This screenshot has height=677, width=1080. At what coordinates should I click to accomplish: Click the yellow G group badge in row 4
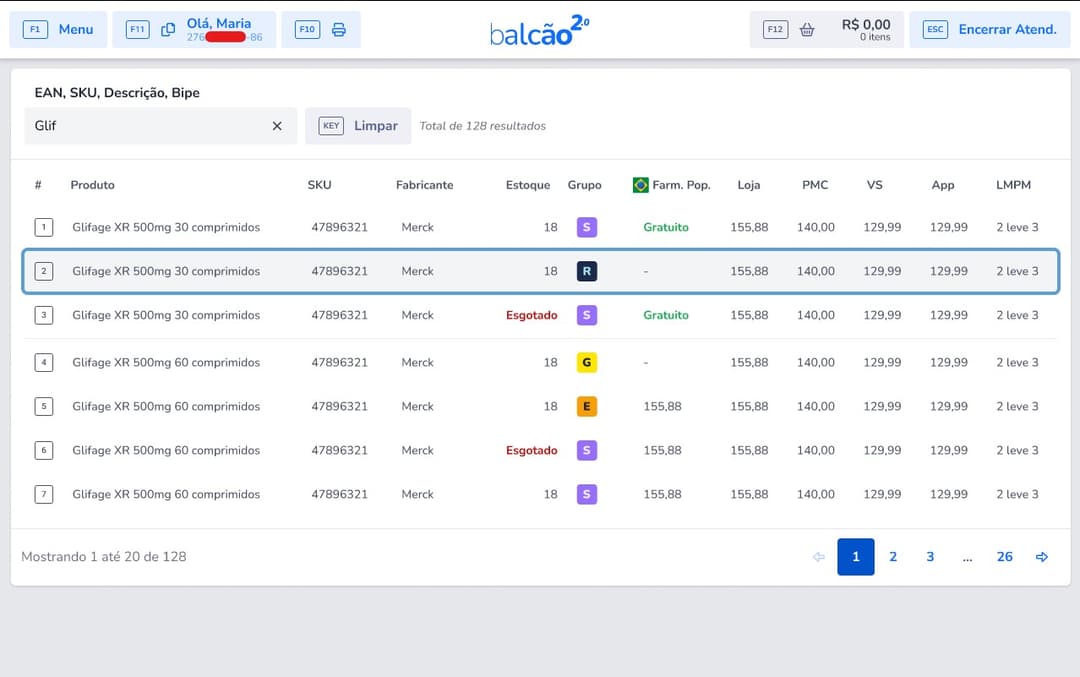click(587, 362)
